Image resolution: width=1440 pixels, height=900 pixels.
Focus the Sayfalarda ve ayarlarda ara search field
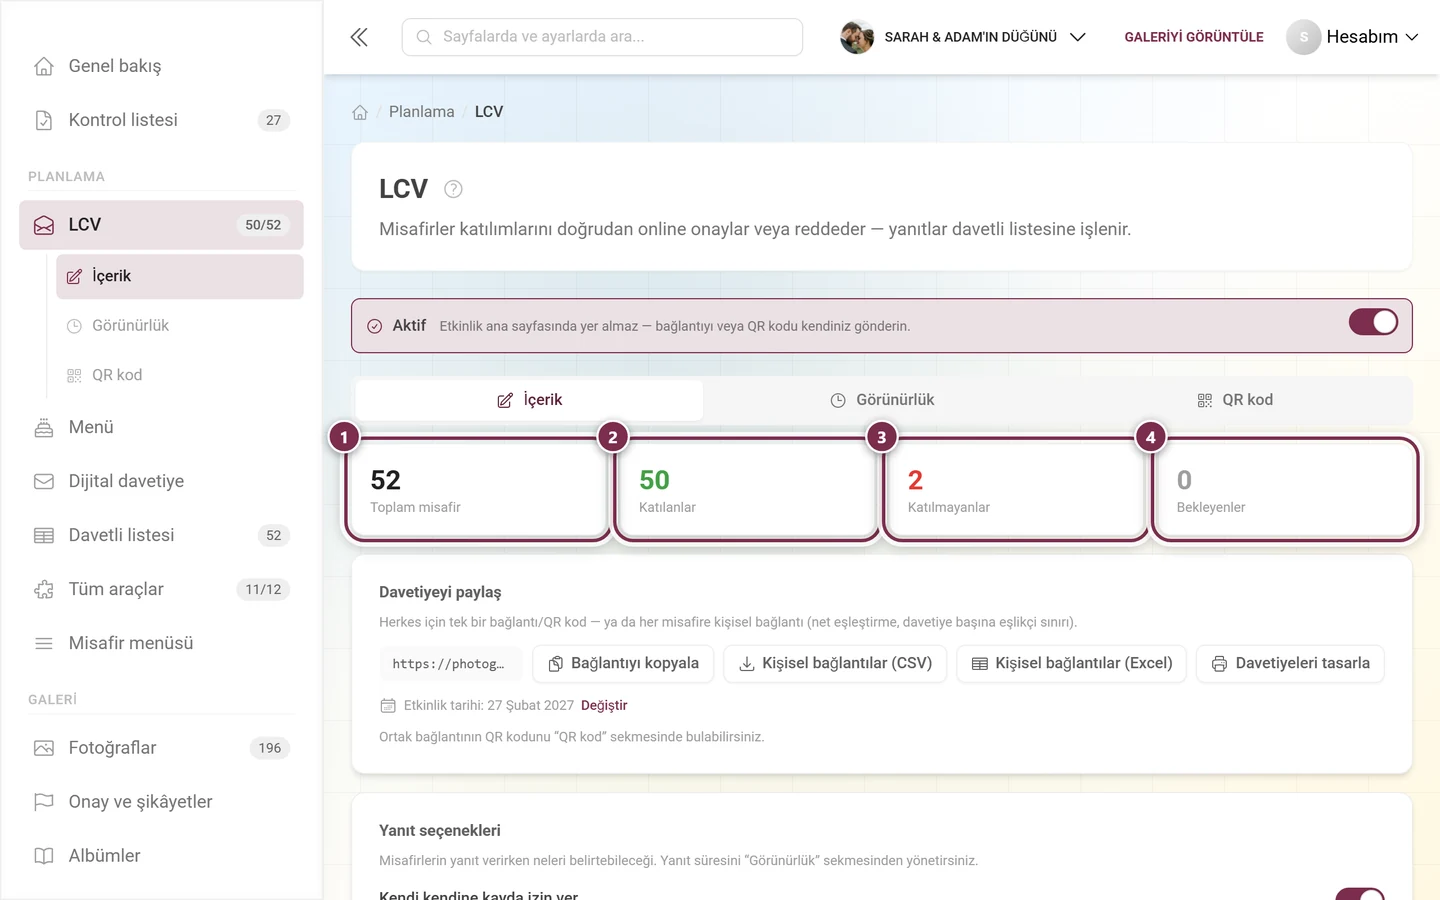(602, 37)
